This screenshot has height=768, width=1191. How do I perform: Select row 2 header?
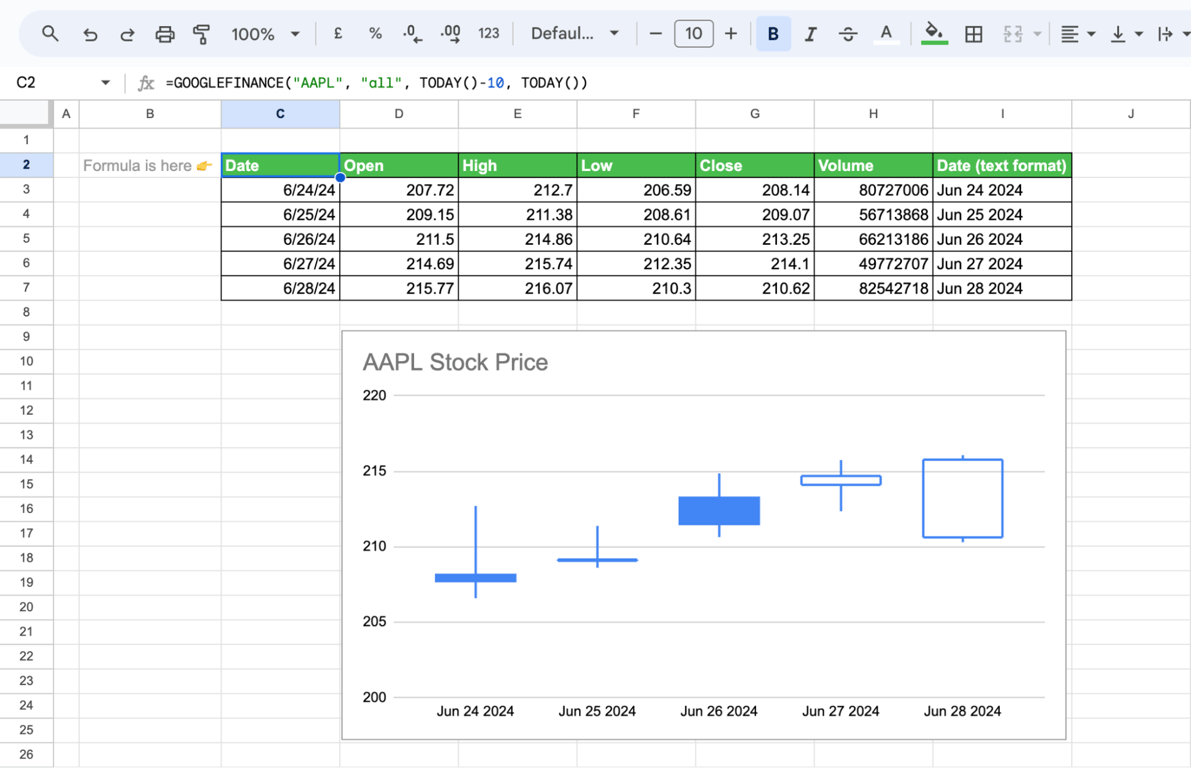pos(27,165)
